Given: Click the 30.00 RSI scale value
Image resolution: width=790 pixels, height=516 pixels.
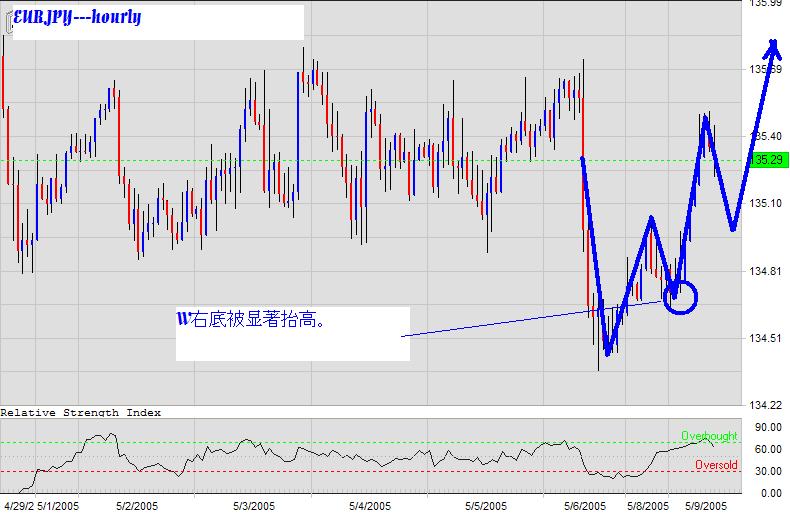Looking at the screenshot, I should 768,471.
